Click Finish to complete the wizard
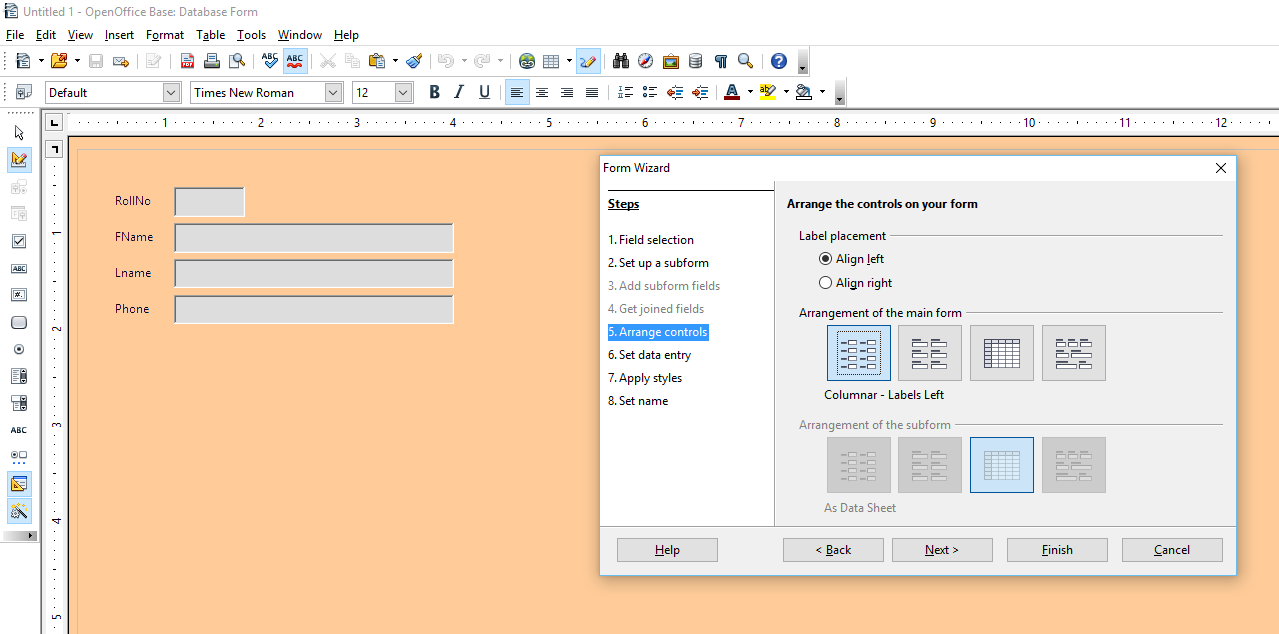The width and height of the screenshot is (1279, 634). (x=1056, y=549)
